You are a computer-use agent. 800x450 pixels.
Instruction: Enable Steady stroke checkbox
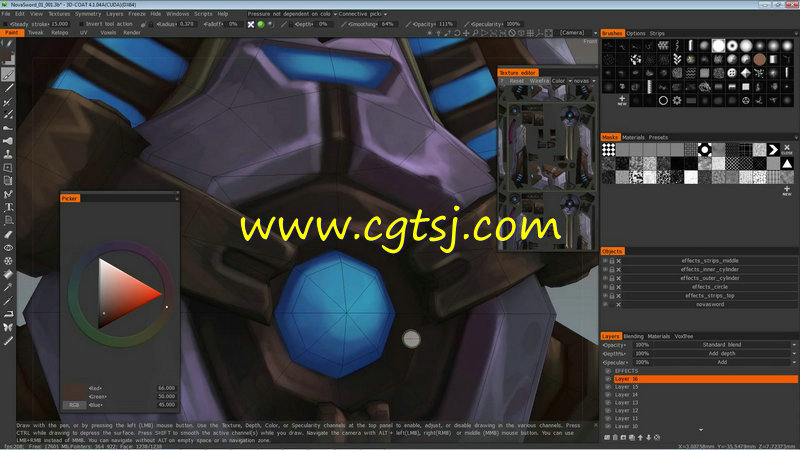[x=6, y=24]
